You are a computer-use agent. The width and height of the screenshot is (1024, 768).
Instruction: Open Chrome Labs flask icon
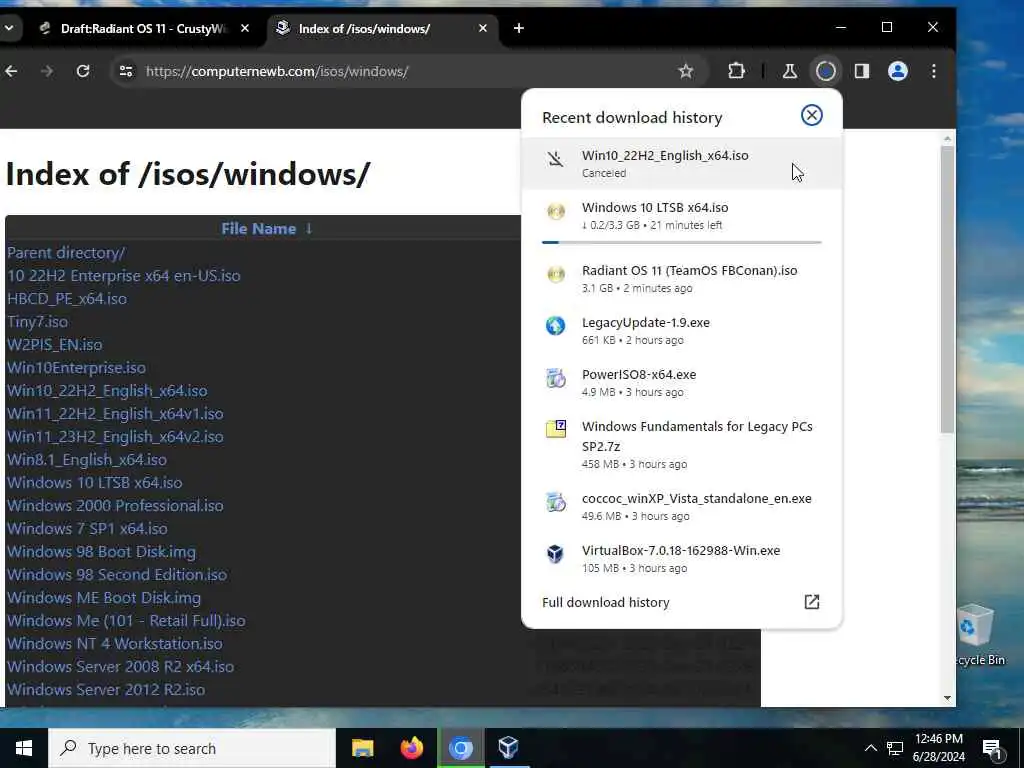coord(790,71)
